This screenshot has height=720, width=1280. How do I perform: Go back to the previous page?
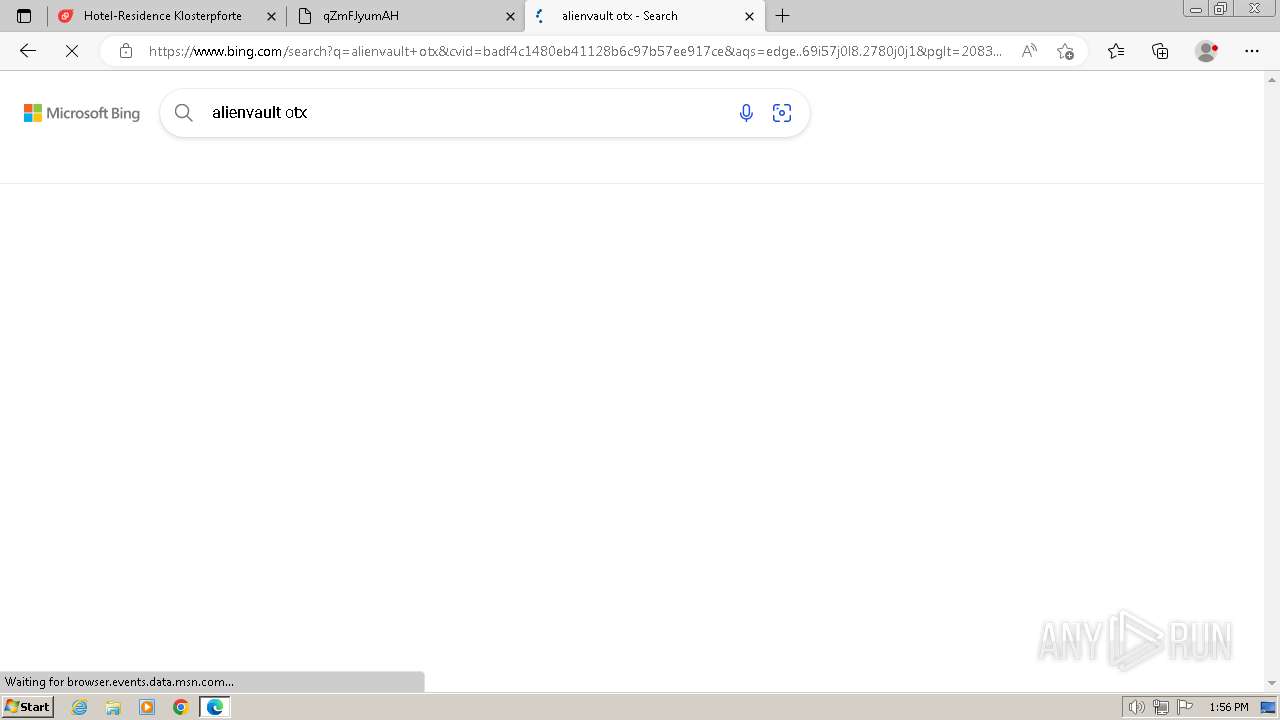[28, 51]
